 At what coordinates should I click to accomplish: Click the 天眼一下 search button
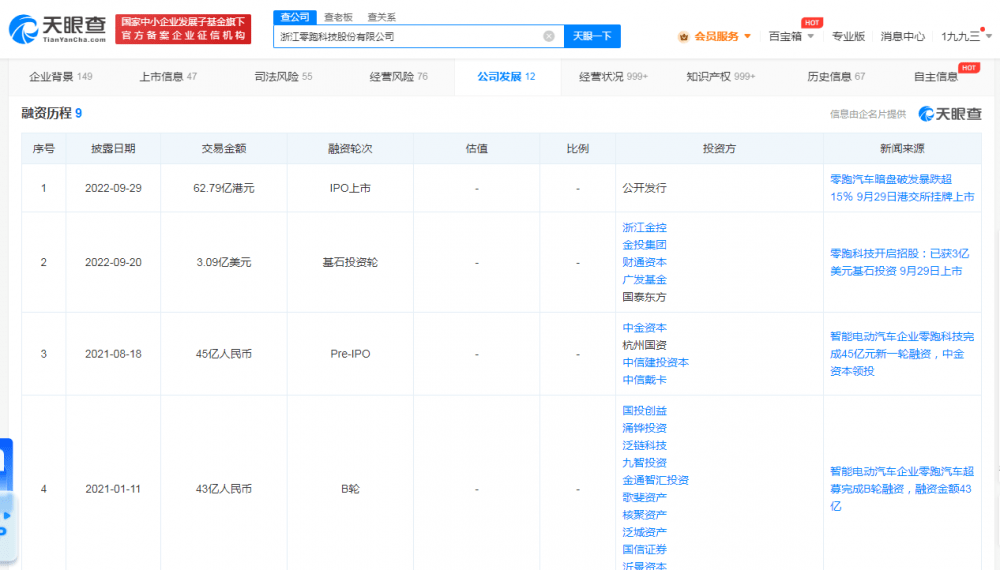(592, 36)
